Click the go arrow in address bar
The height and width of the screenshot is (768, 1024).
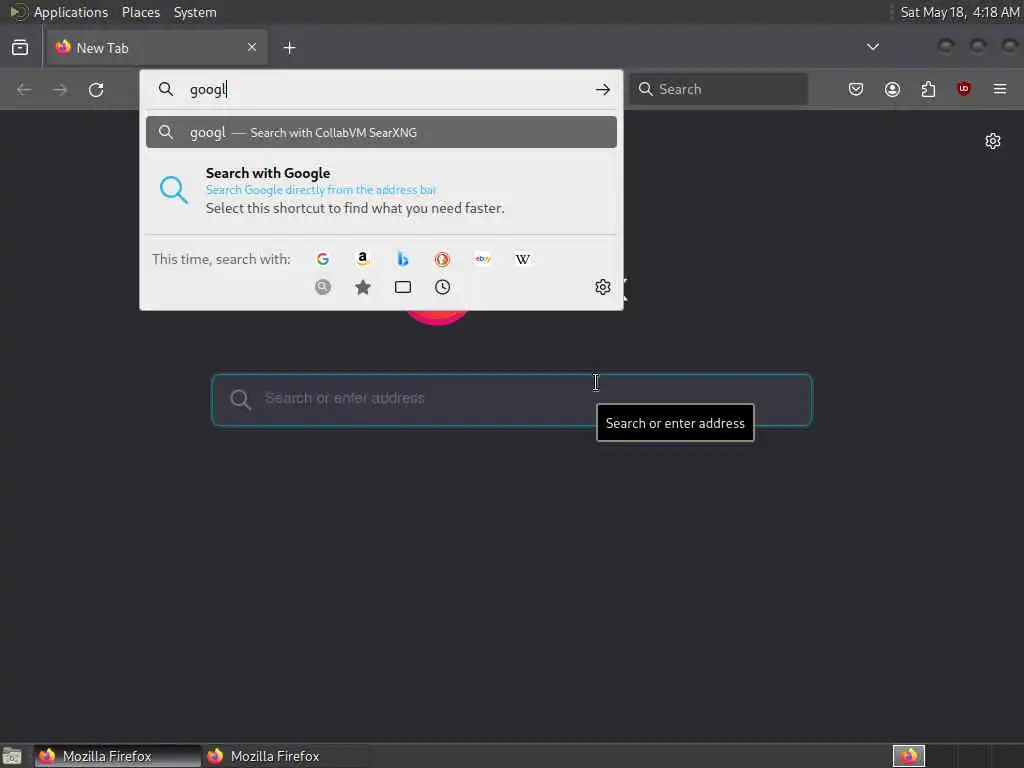[x=603, y=89]
